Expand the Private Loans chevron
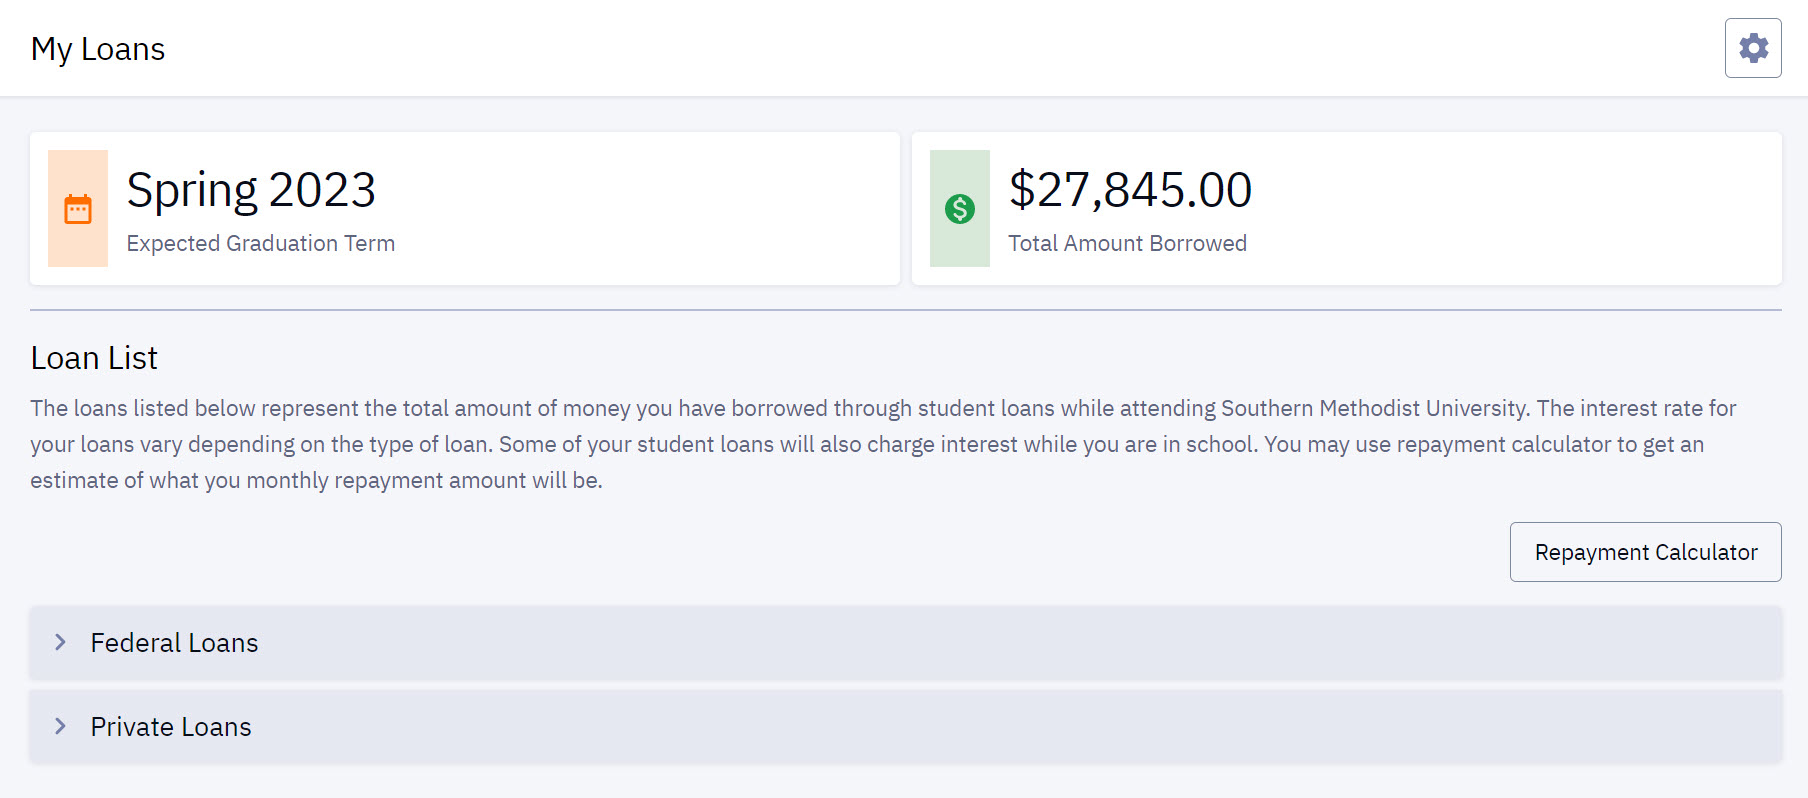The image size is (1808, 798). (x=60, y=726)
